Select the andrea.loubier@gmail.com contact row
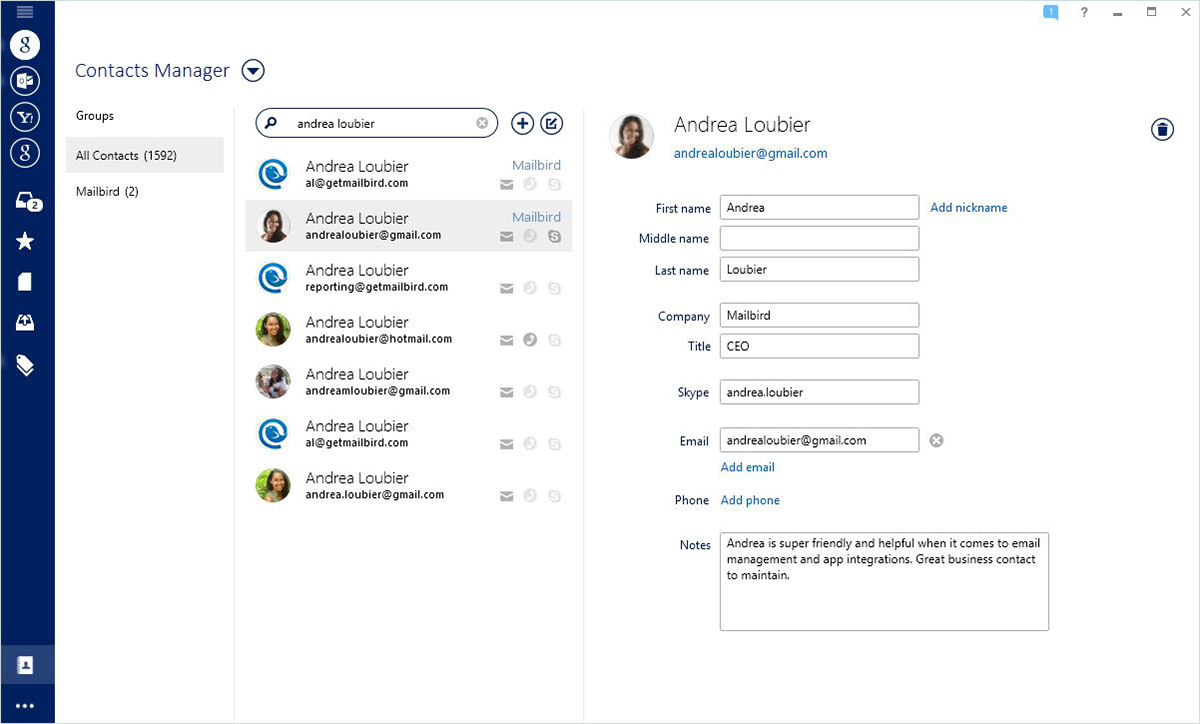This screenshot has width=1200, height=724. pos(409,486)
